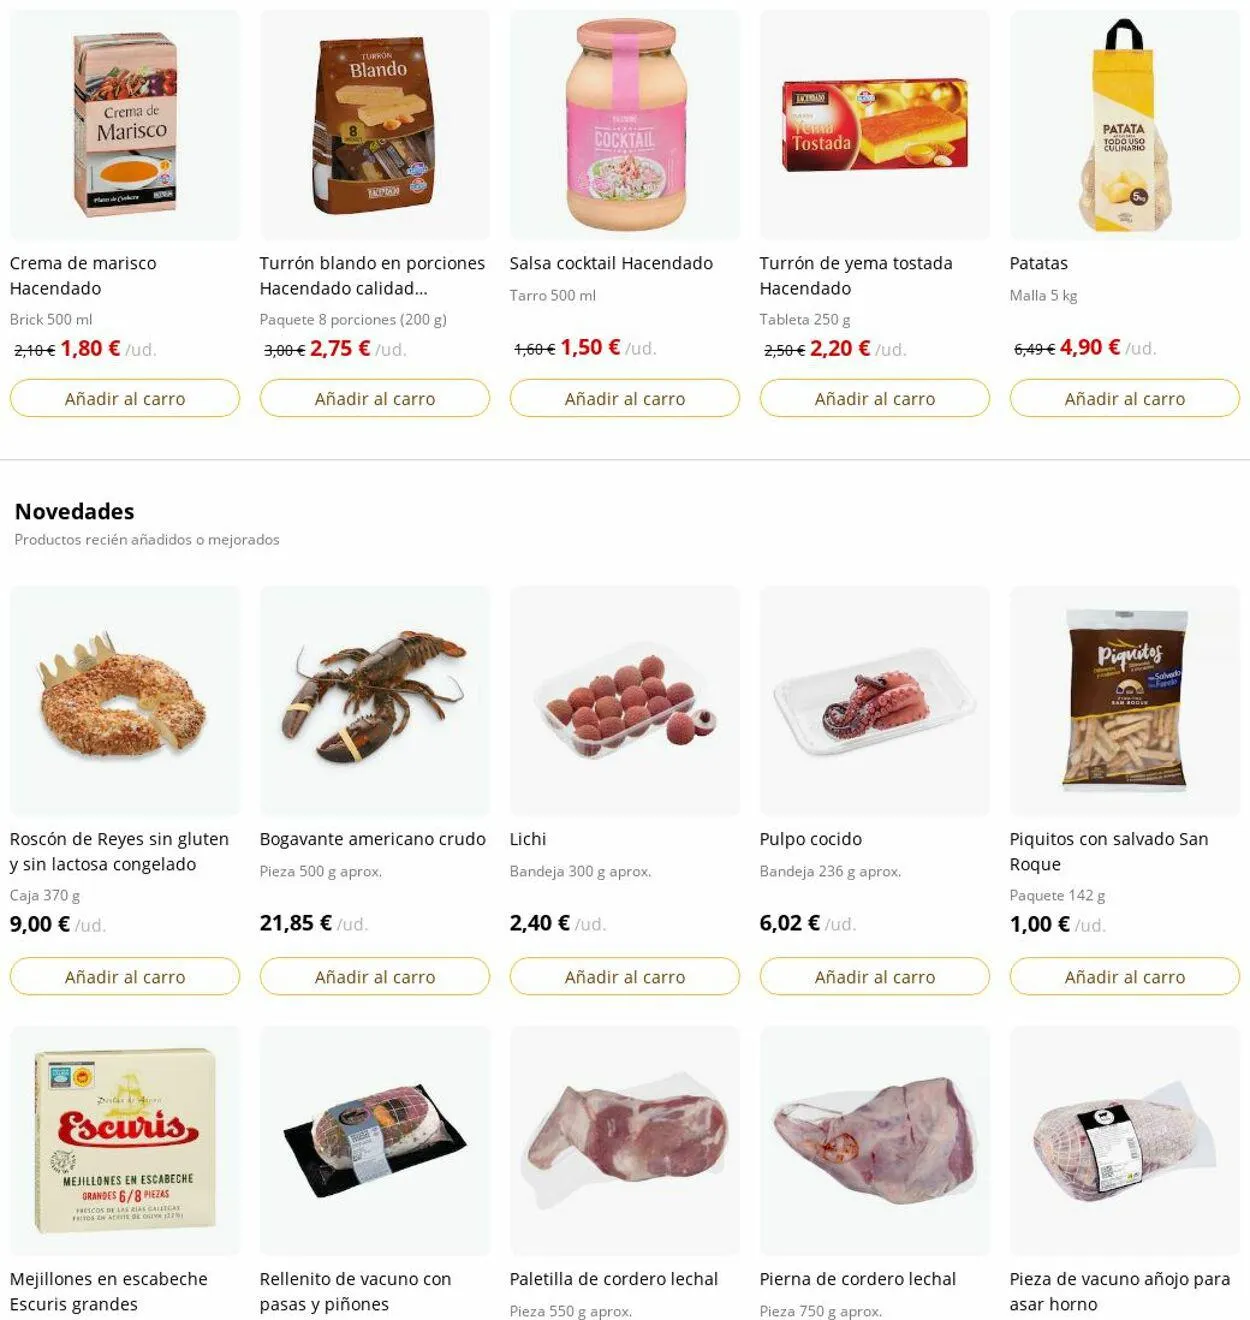This screenshot has width=1250, height=1320.
Task: Add Piquitos con salvado San Roque to cart
Action: 1125,976
